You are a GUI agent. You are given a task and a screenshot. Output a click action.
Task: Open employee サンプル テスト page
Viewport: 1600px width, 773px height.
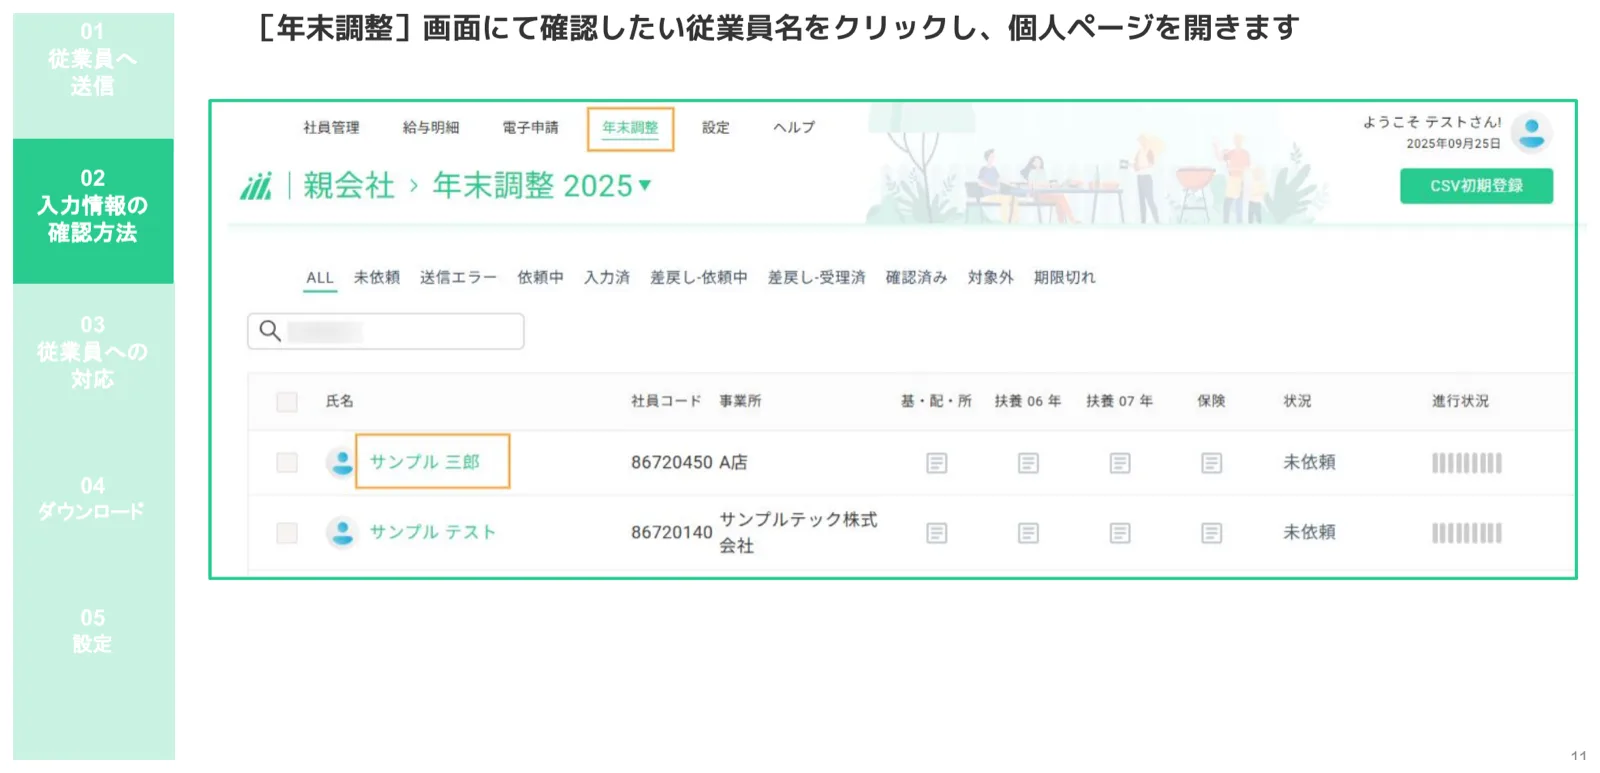433,532
